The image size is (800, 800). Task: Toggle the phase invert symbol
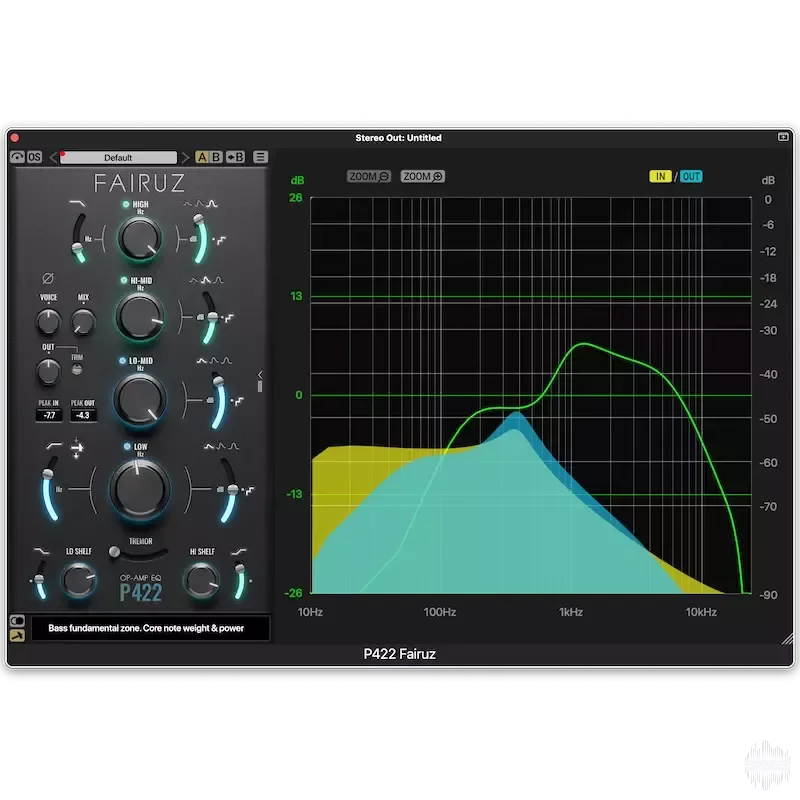pos(48,278)
